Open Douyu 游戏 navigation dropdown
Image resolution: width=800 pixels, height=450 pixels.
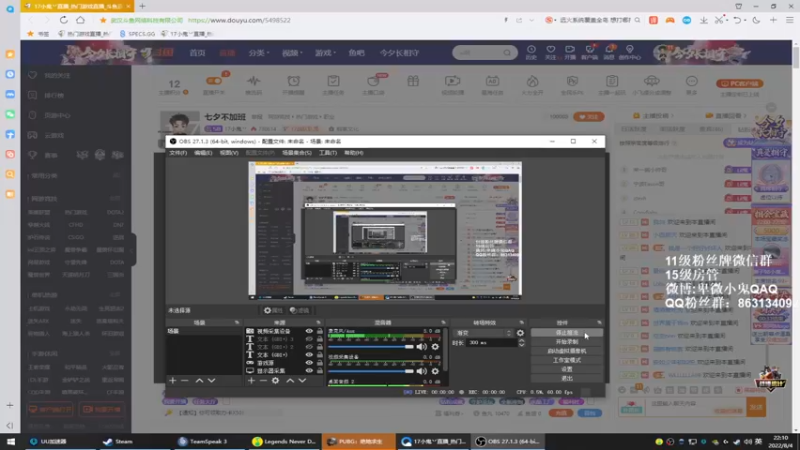tap(324, 53)
